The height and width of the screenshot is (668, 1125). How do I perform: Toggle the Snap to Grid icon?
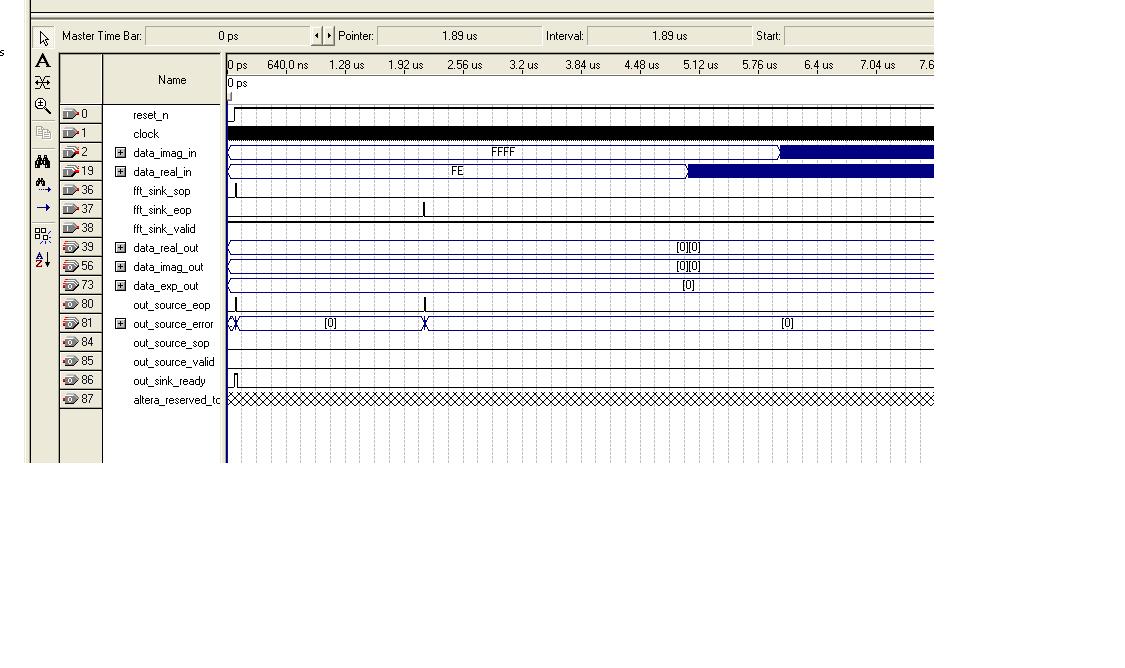pyautogui.click(x=43, y=235)
